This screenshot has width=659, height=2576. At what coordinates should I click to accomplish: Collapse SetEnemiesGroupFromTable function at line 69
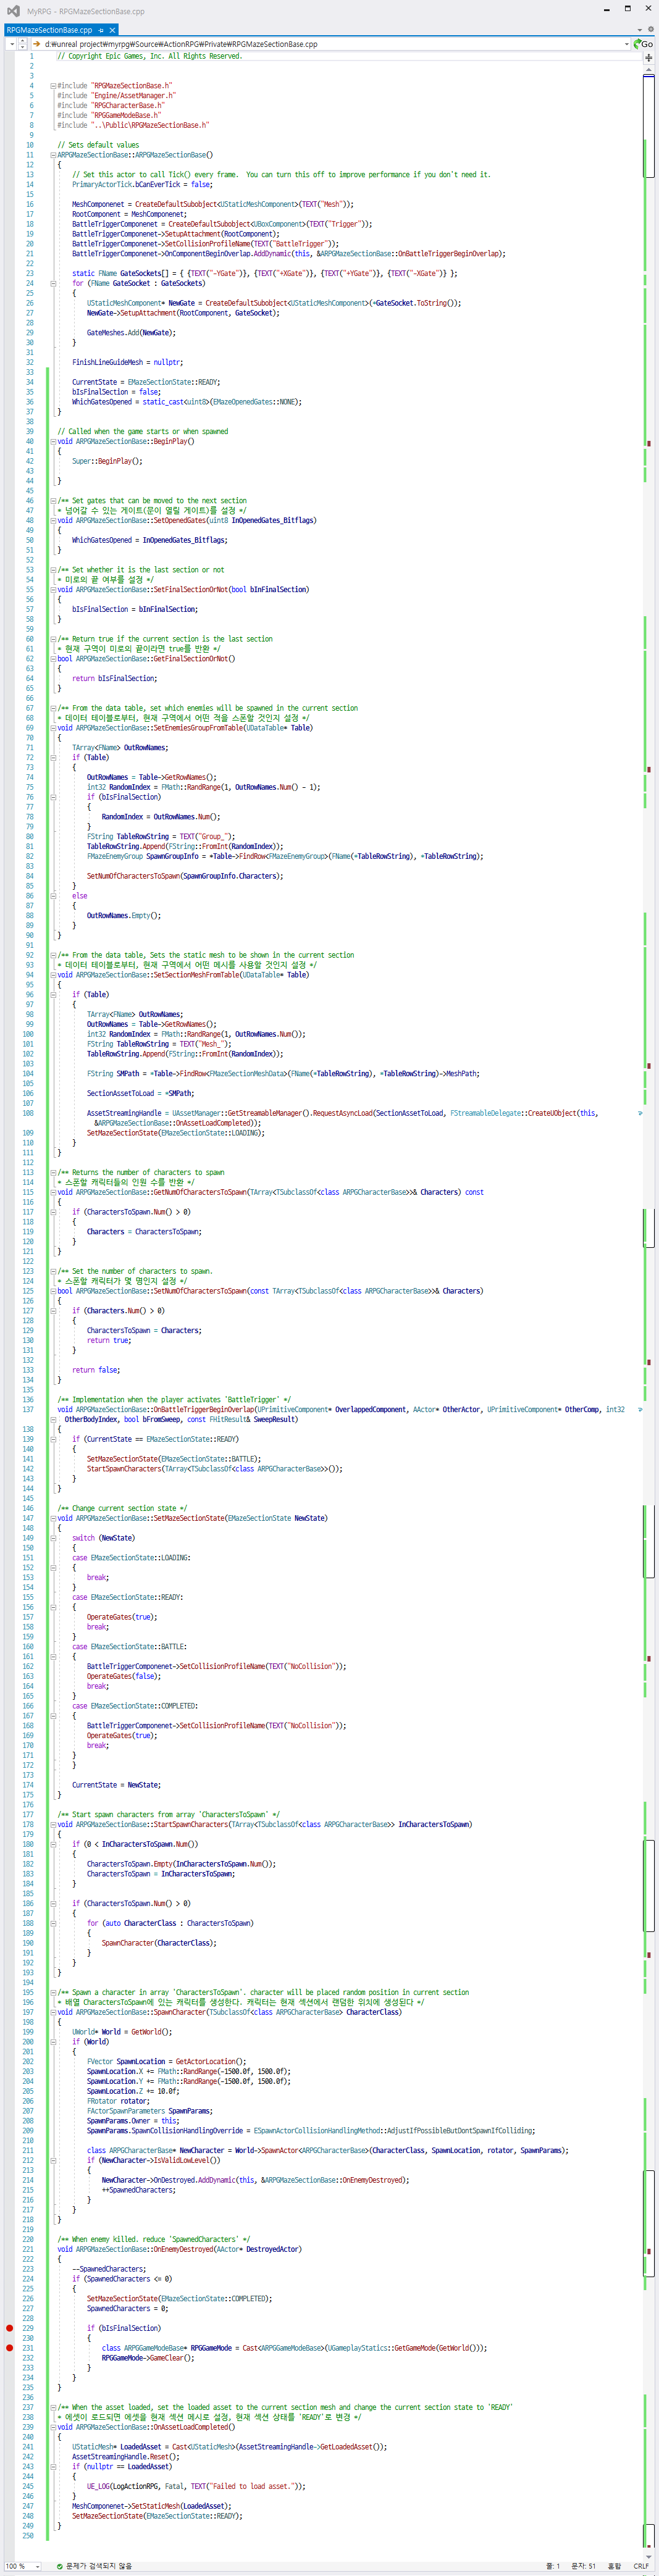point(53,728)
